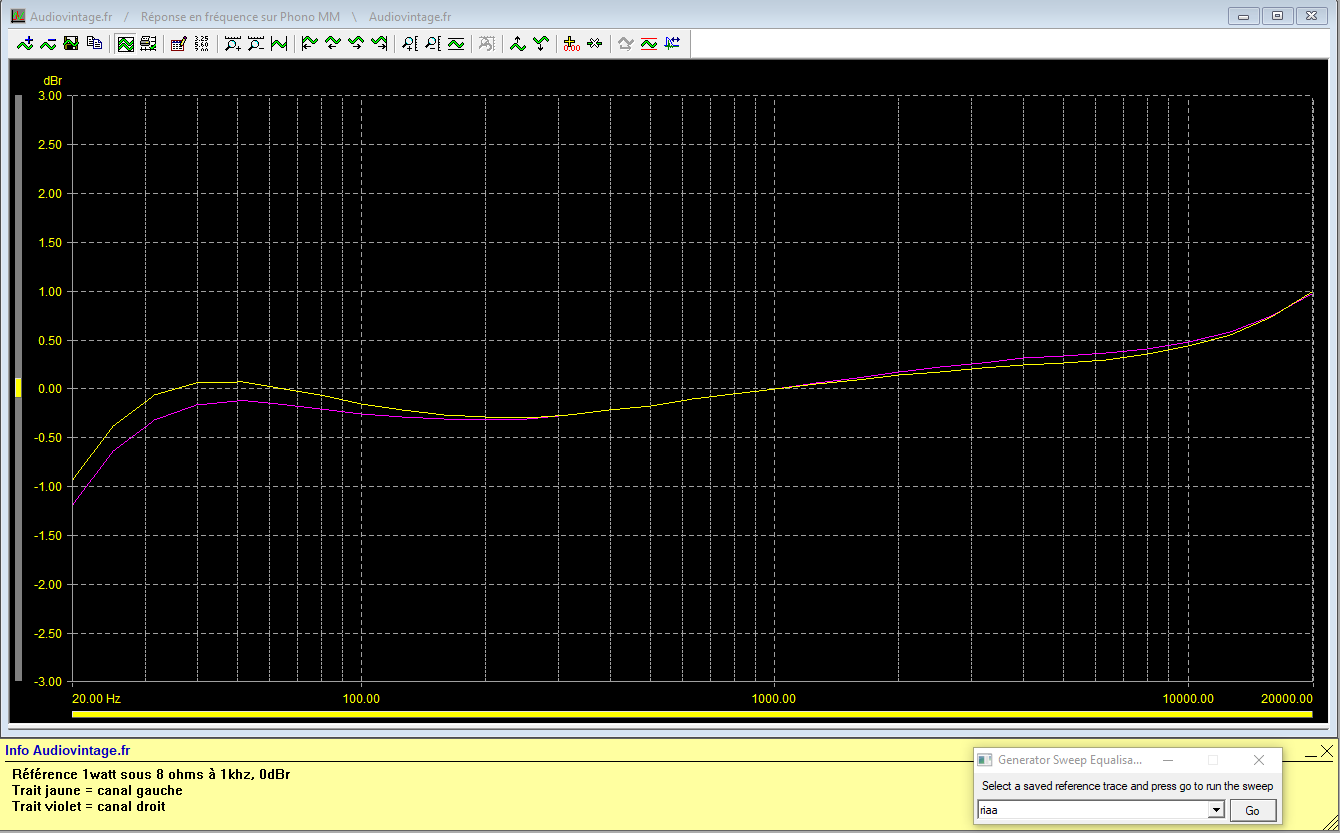Click vertical zoom in magnifier icon
Image resolution: width=1340 pixels, height=833 pixels.
pyautogui.click(x=410, y=43)
